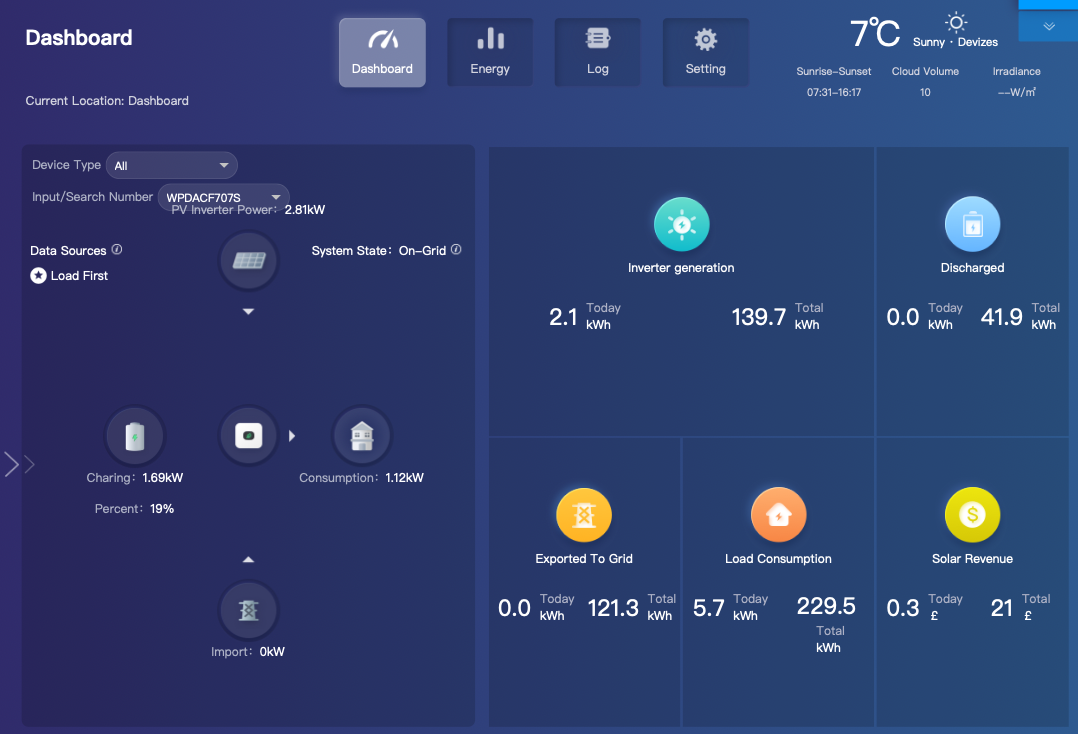Click the Irradiance W/m² reading
This screenshot has height=734, width=1078.
[x=1016, y=92]
